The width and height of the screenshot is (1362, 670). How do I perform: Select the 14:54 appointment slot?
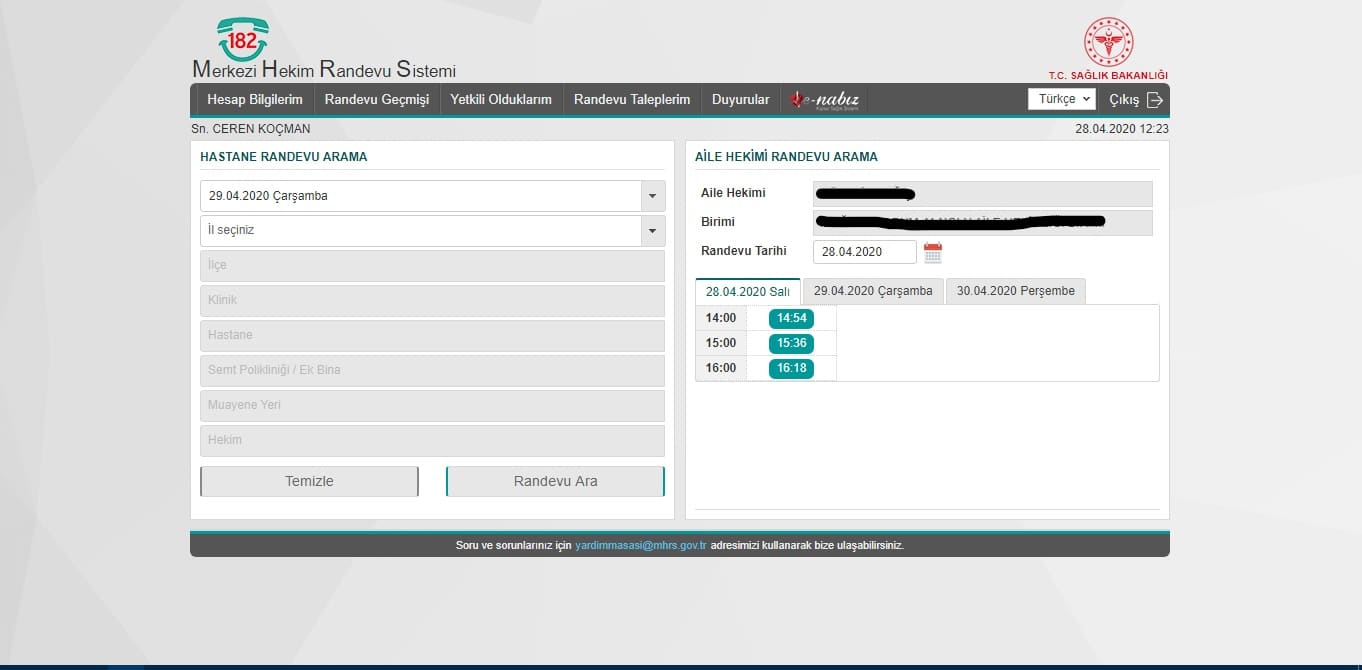[x=791, y=319]
